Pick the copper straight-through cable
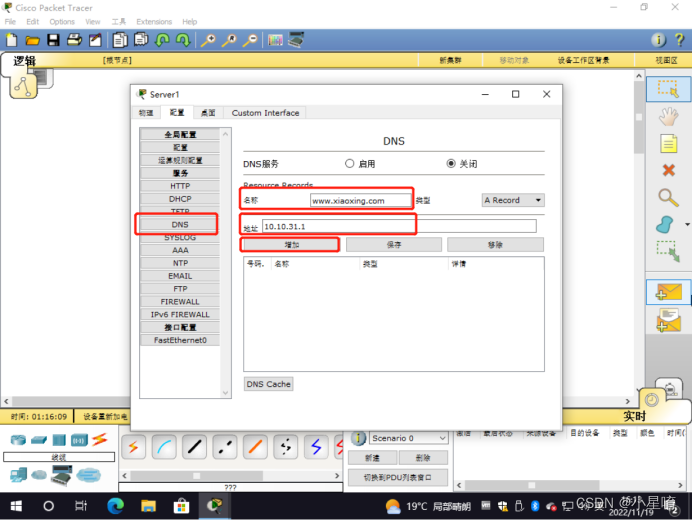Screen dimensions: 692x520 [194, 447]
